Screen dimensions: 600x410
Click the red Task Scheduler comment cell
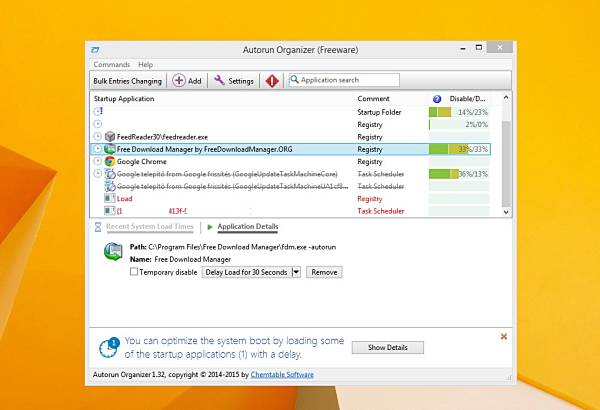click(x=381, y=211)
